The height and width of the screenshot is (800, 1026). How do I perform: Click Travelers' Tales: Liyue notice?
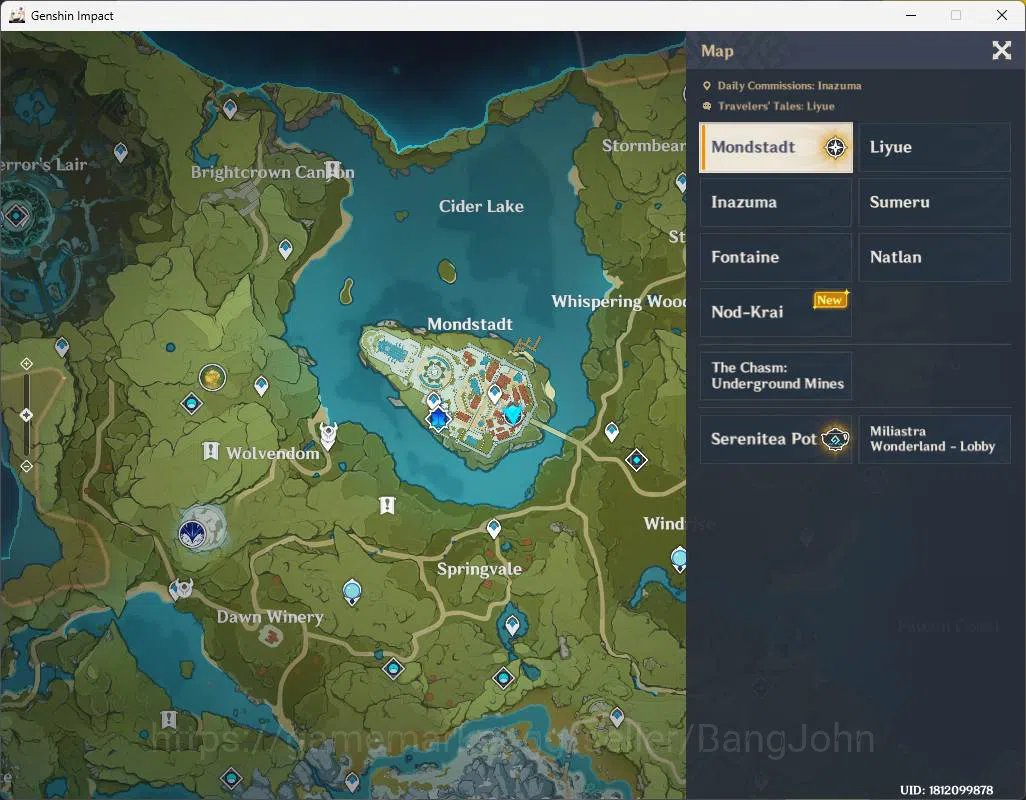(769, 106)
